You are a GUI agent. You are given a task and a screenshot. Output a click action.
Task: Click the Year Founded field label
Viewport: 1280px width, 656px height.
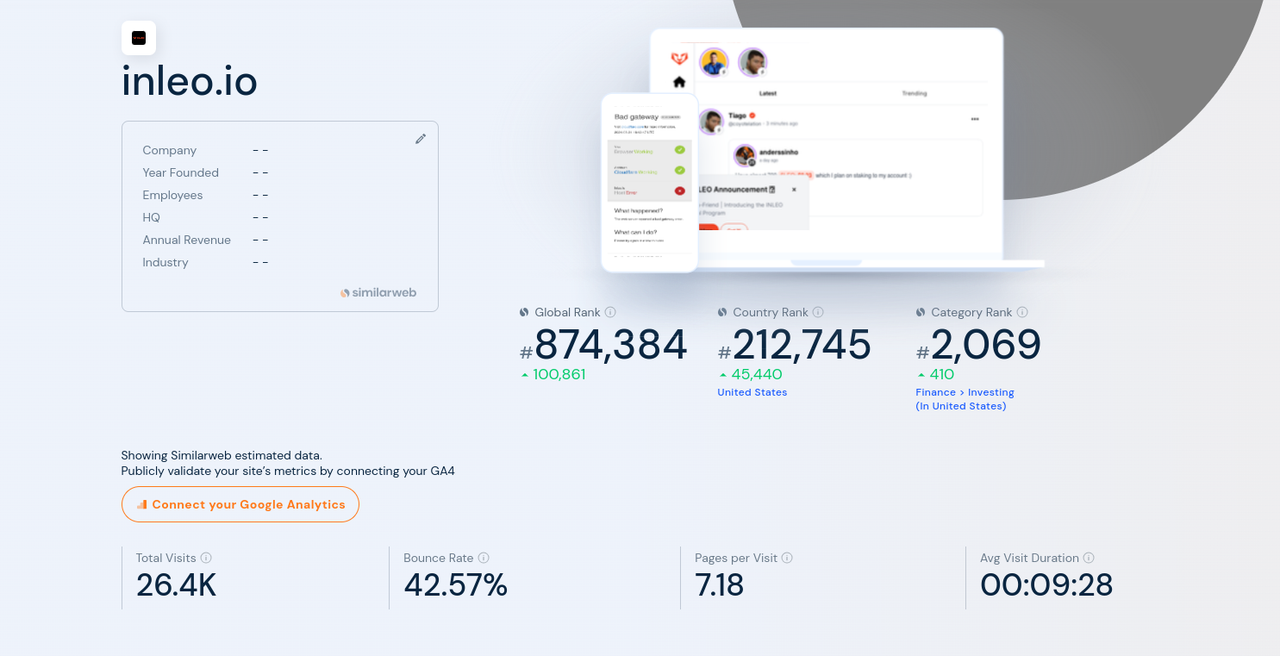(180, 172)
